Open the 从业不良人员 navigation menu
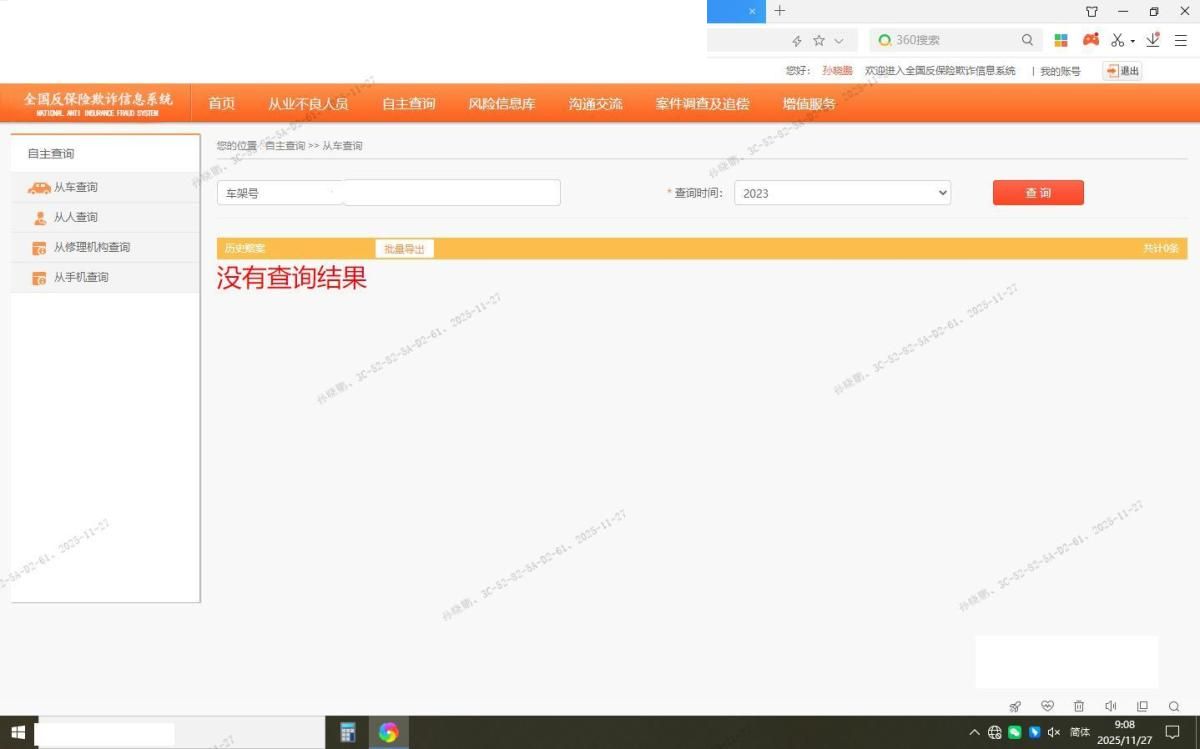This screenshot has width=1200, height=749. [308, 104]
